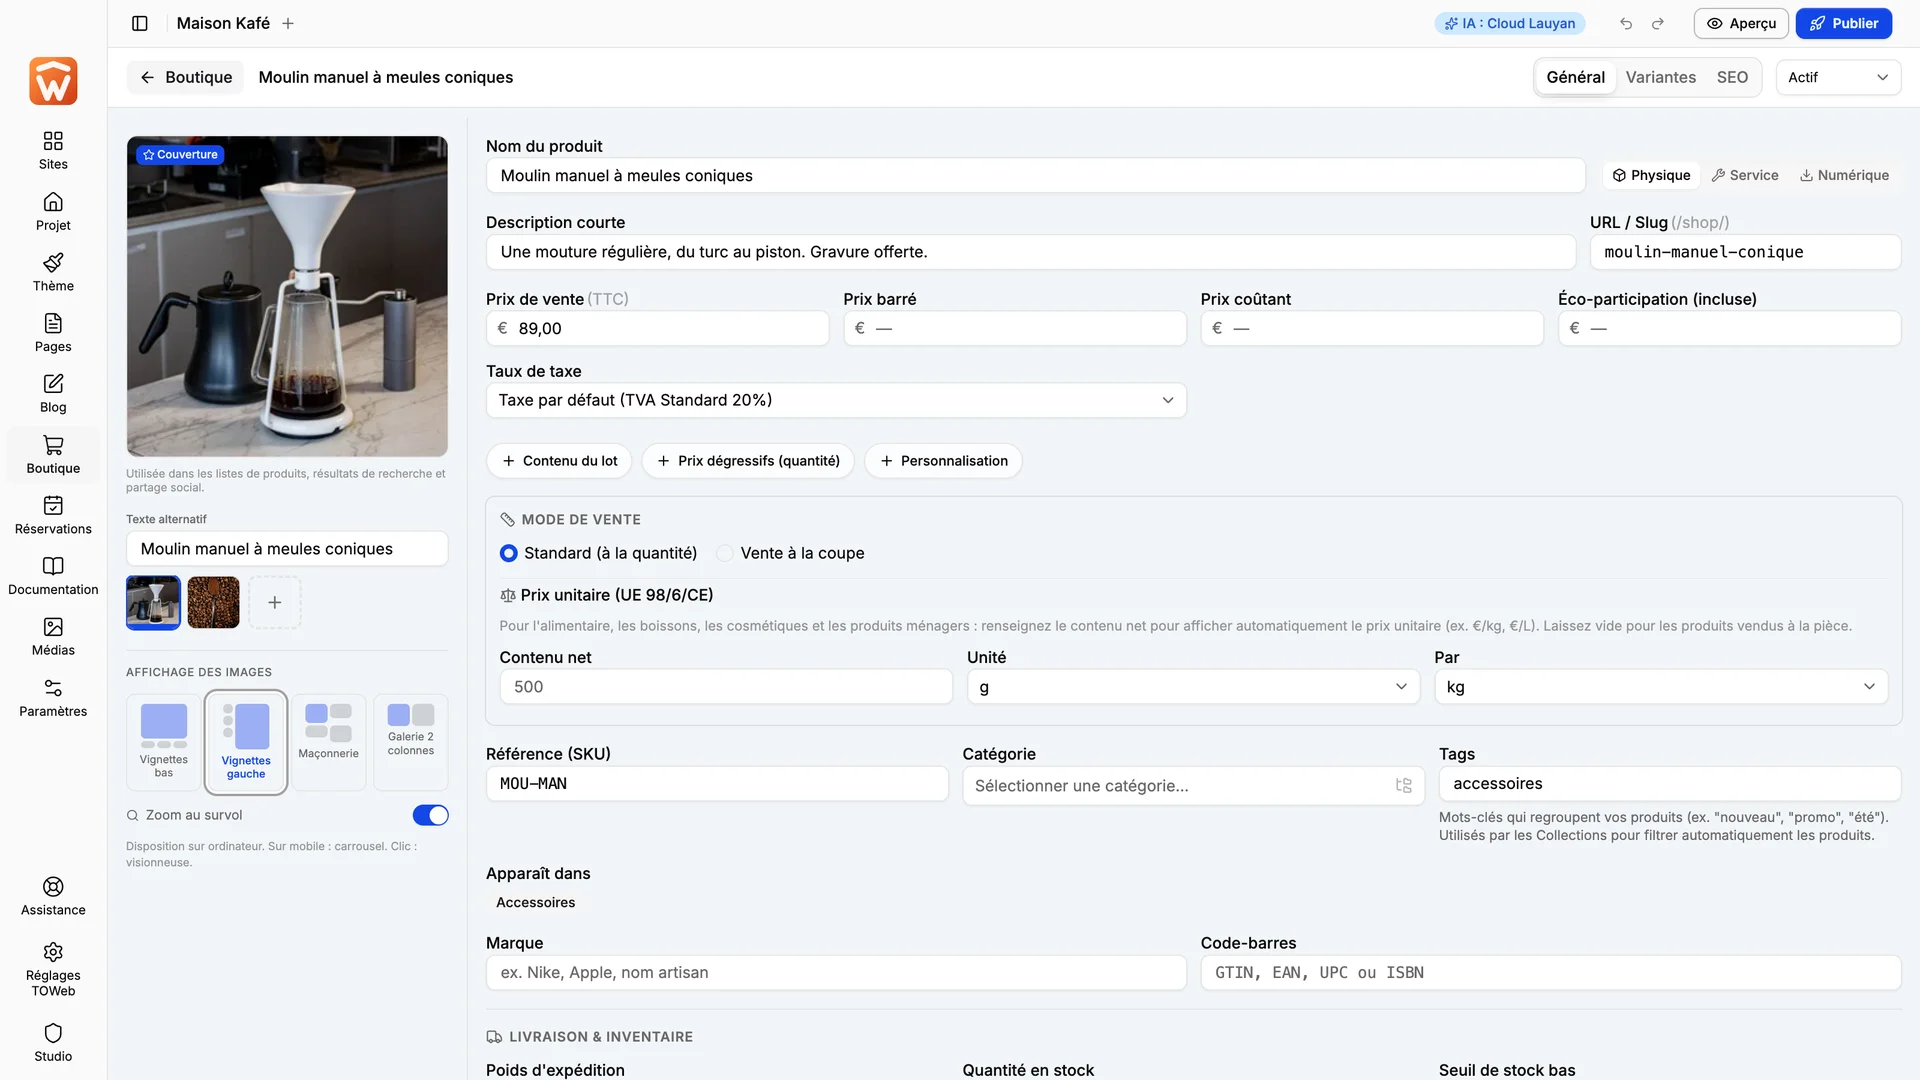Switch to the SEO tab
The height and width of the screenshot is (1080, 1920).
pyautogui.click(x=1732, y=77)
